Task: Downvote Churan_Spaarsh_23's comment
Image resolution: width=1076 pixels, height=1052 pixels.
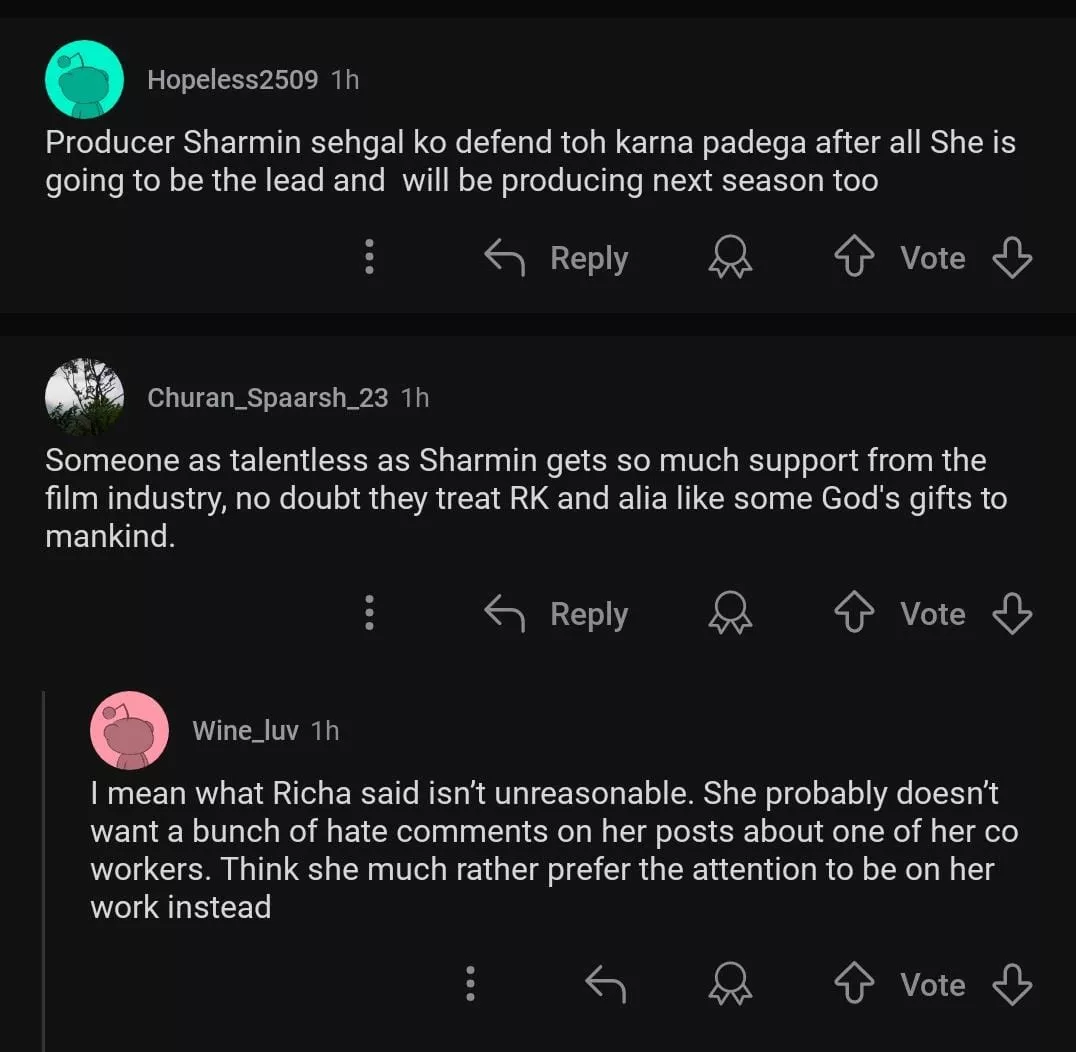Action: [1012, 614]
